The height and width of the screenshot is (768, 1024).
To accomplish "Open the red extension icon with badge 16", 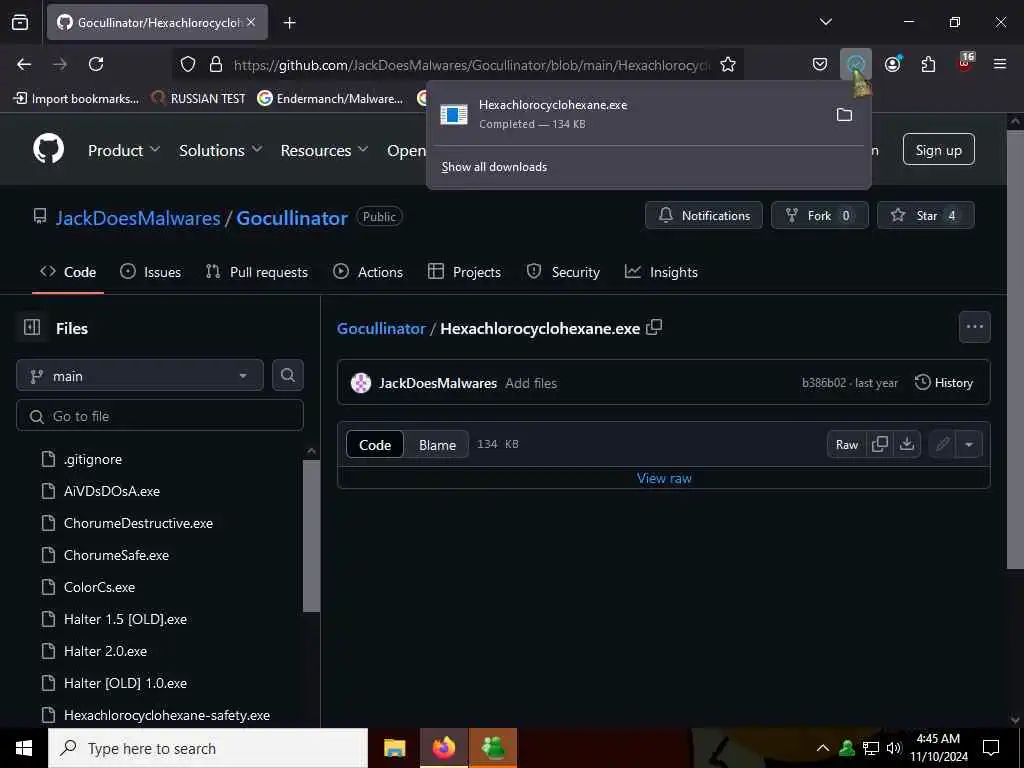I will (965, 63).
